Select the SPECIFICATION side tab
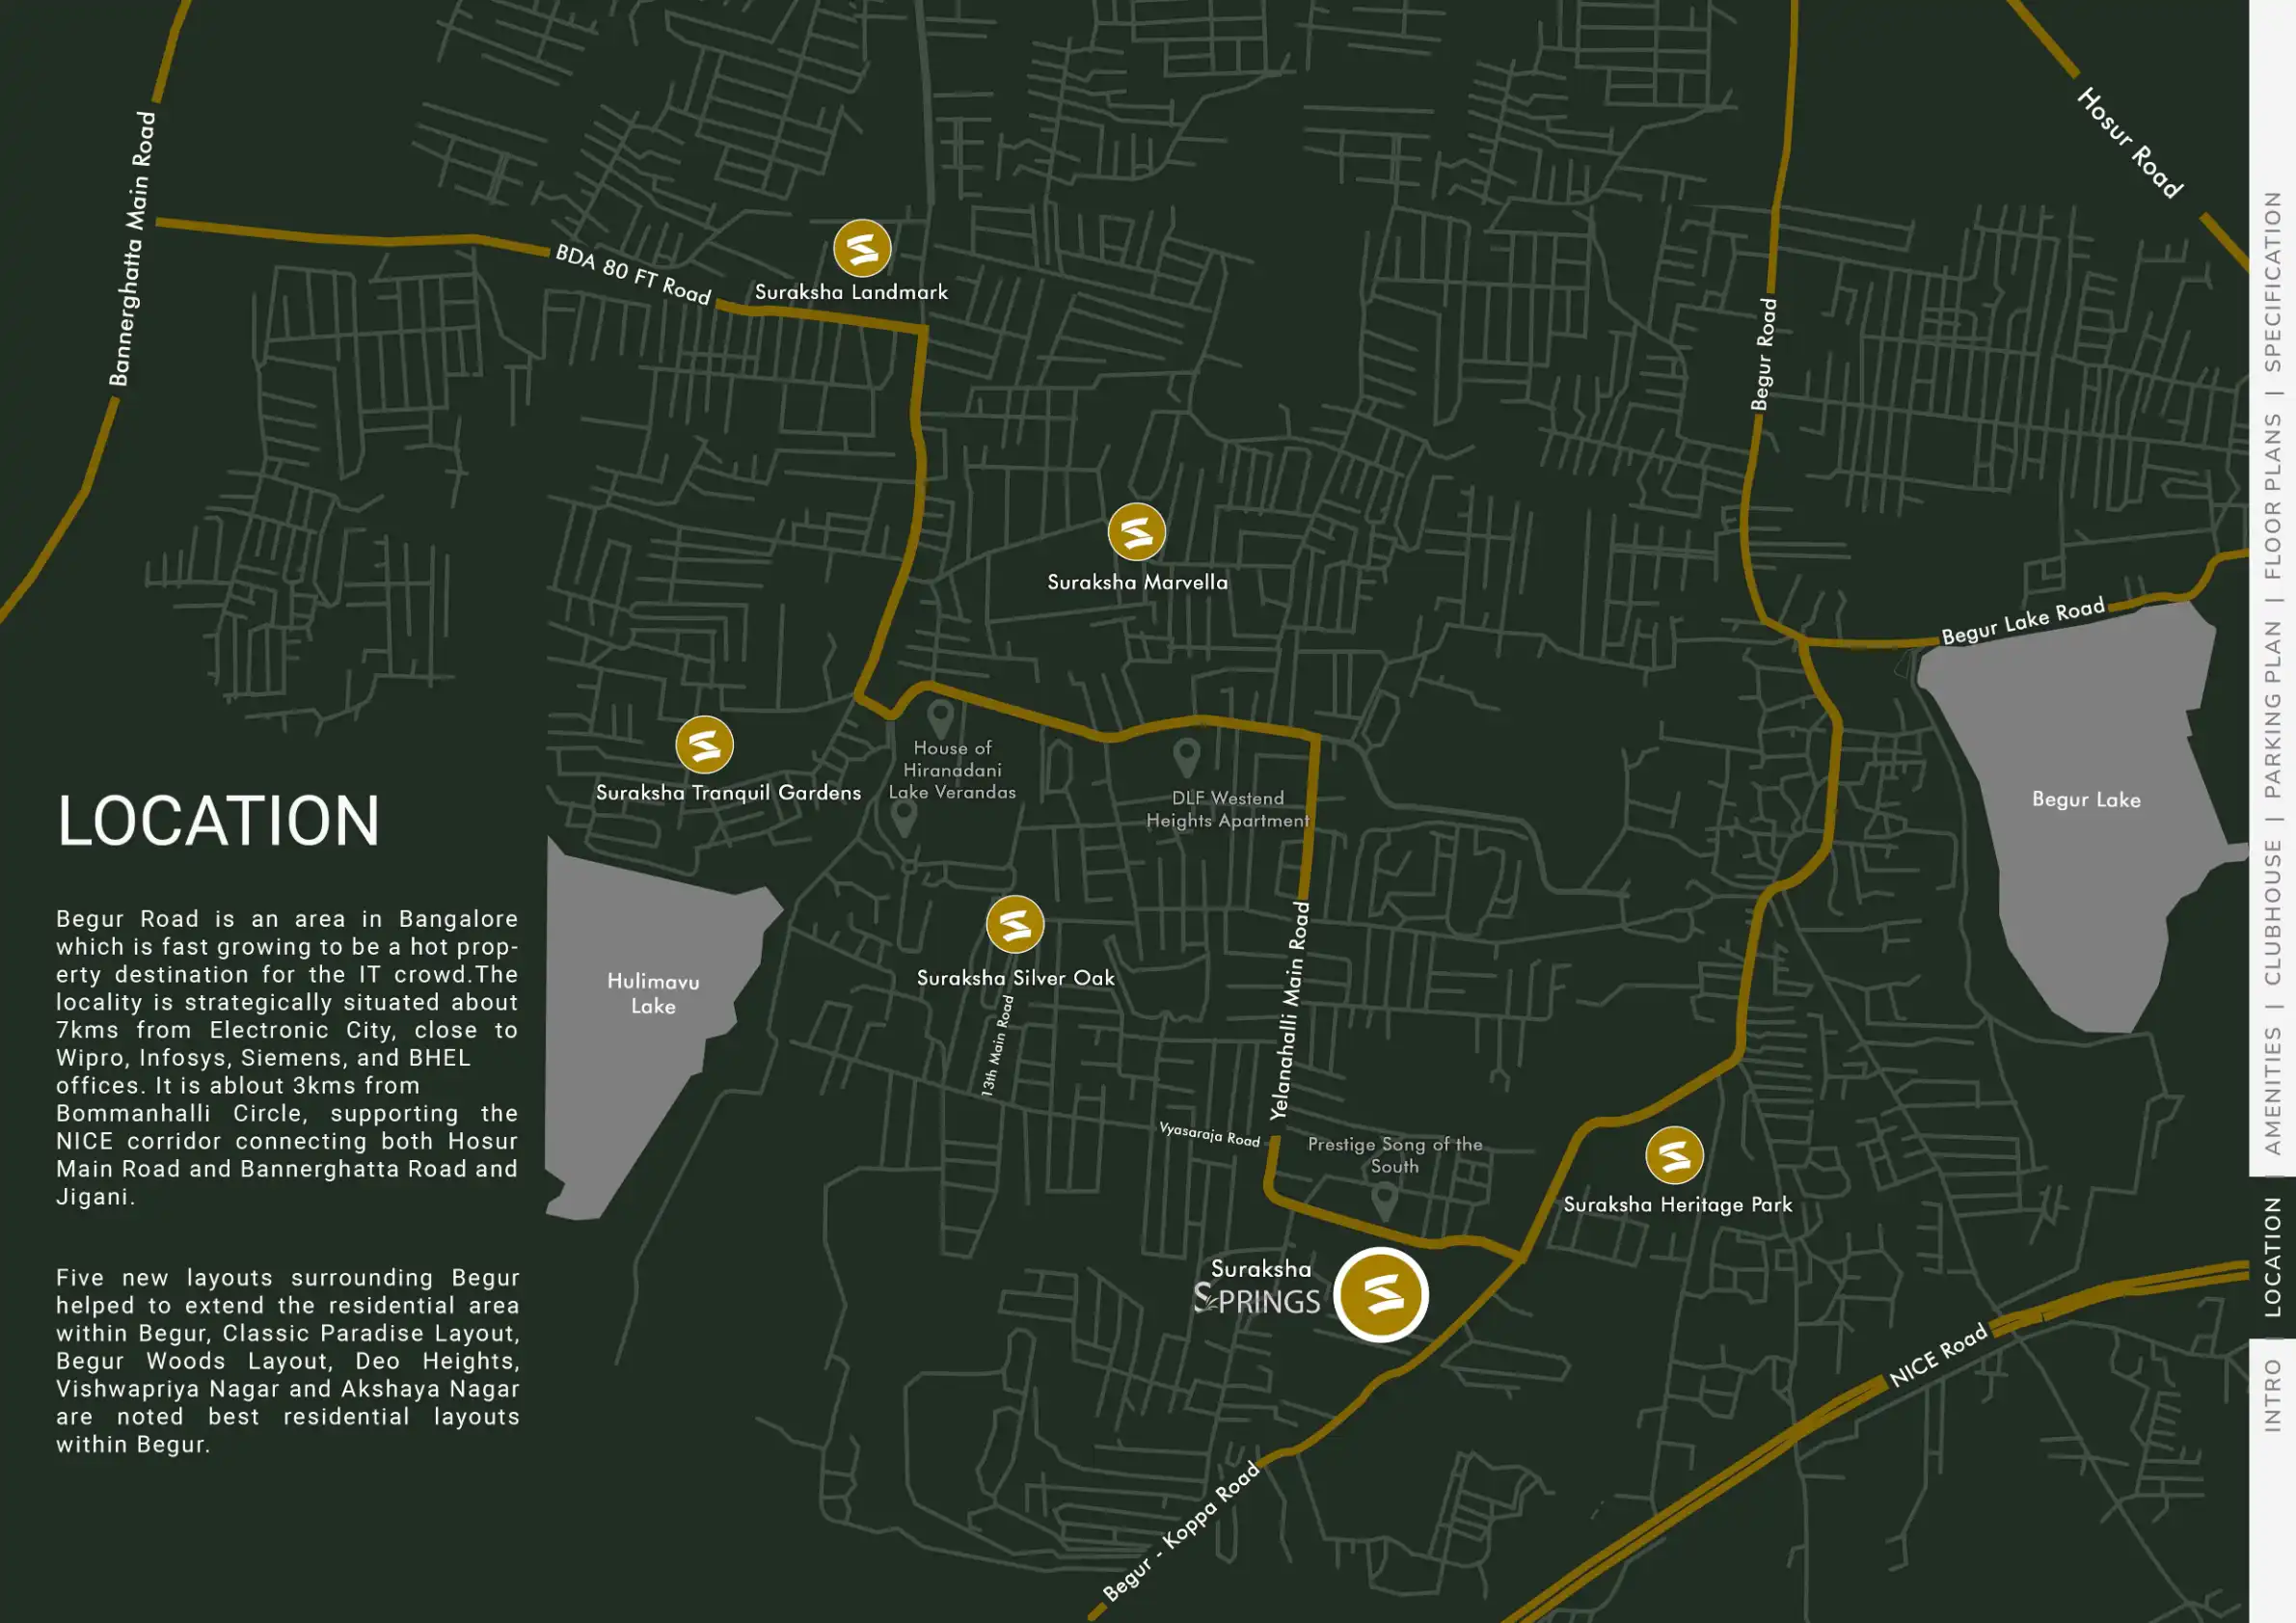Image resolution: width=2296 pixels, height=1623 pixels. click(x=2272, y=281)
